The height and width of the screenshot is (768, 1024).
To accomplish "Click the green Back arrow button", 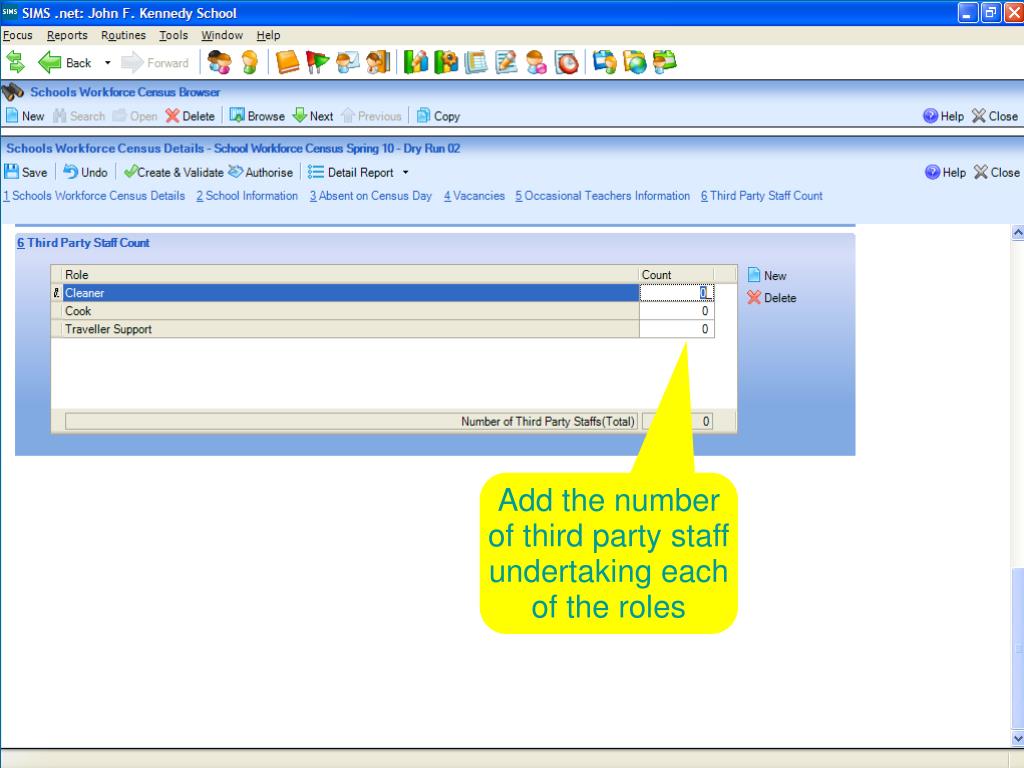I will click(52, 63).
